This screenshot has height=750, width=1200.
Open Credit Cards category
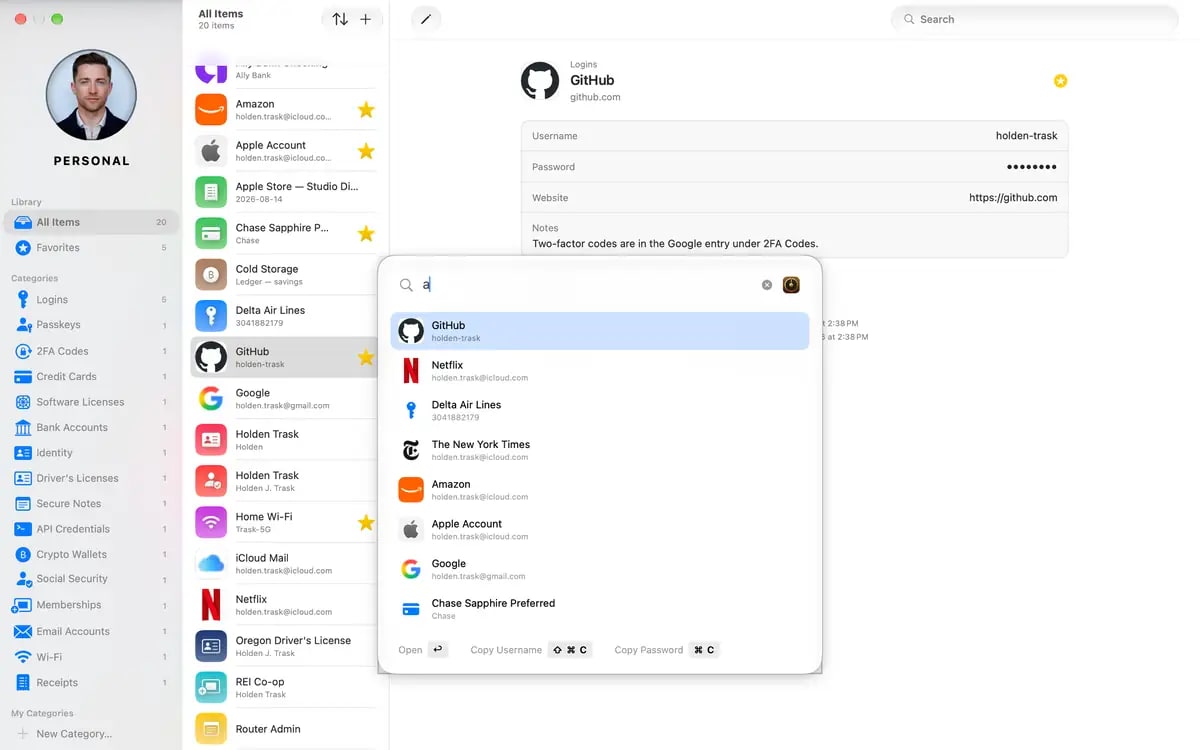[91, 376]
